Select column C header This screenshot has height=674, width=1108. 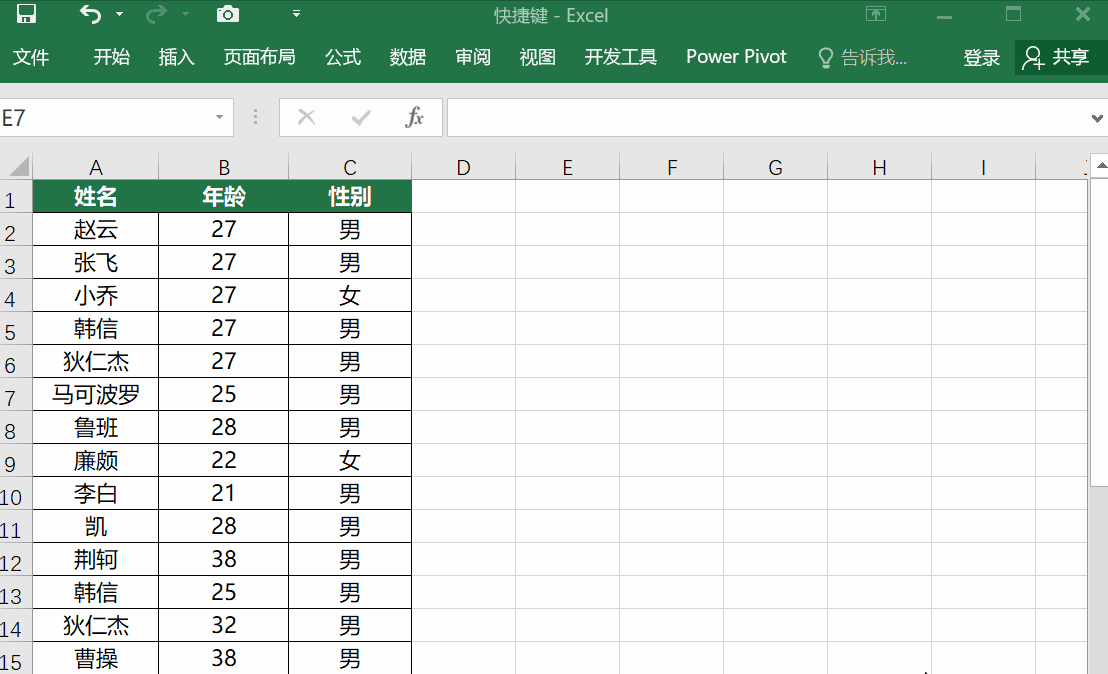(x=350, y=167)
